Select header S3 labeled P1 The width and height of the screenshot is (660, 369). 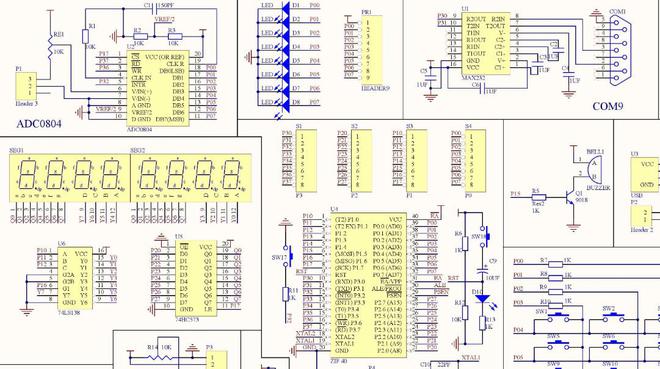tap(416, 161)
